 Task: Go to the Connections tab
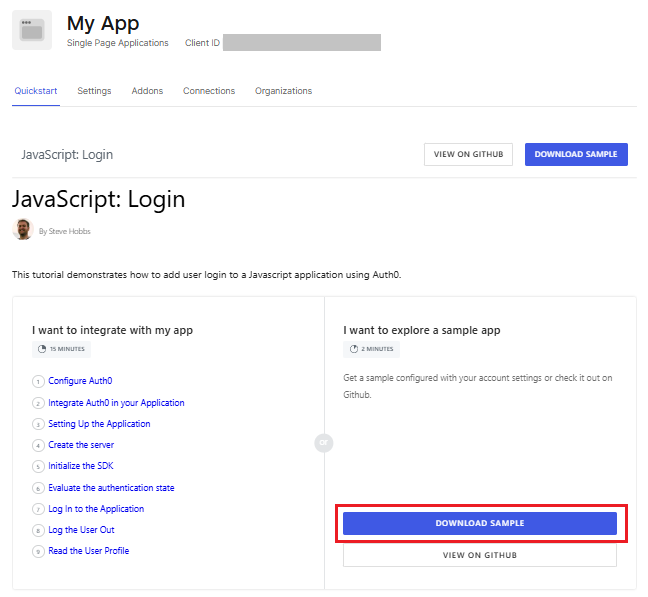209,91
